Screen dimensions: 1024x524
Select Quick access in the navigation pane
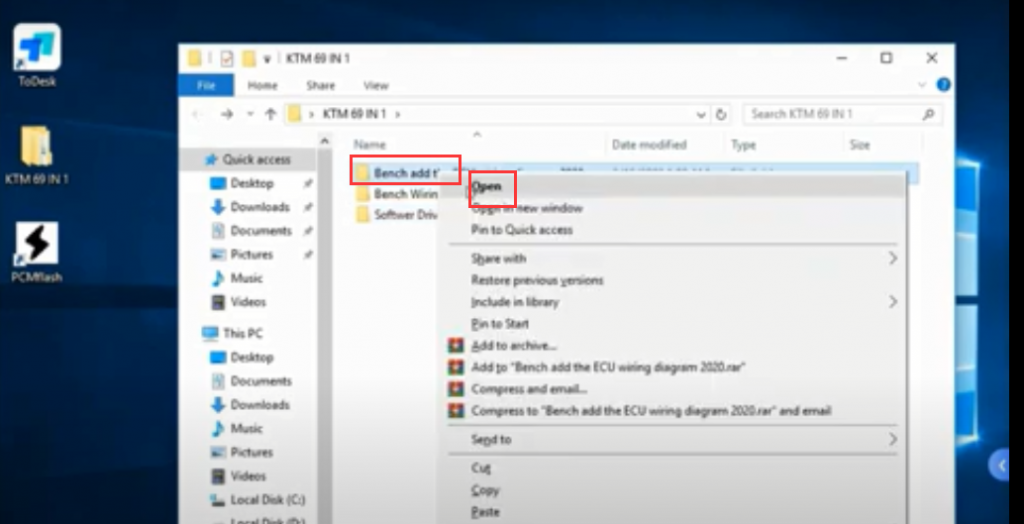[255, 159]
